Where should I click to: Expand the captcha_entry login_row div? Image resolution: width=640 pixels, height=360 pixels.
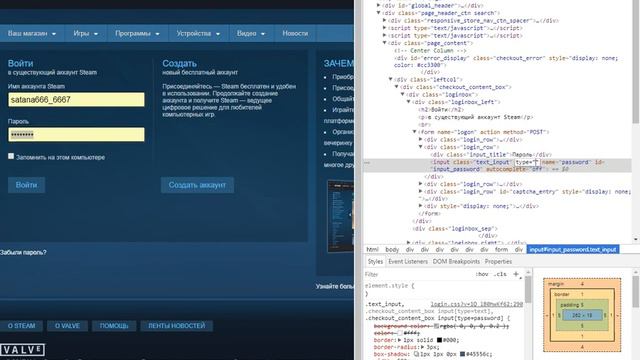(421, 191)
